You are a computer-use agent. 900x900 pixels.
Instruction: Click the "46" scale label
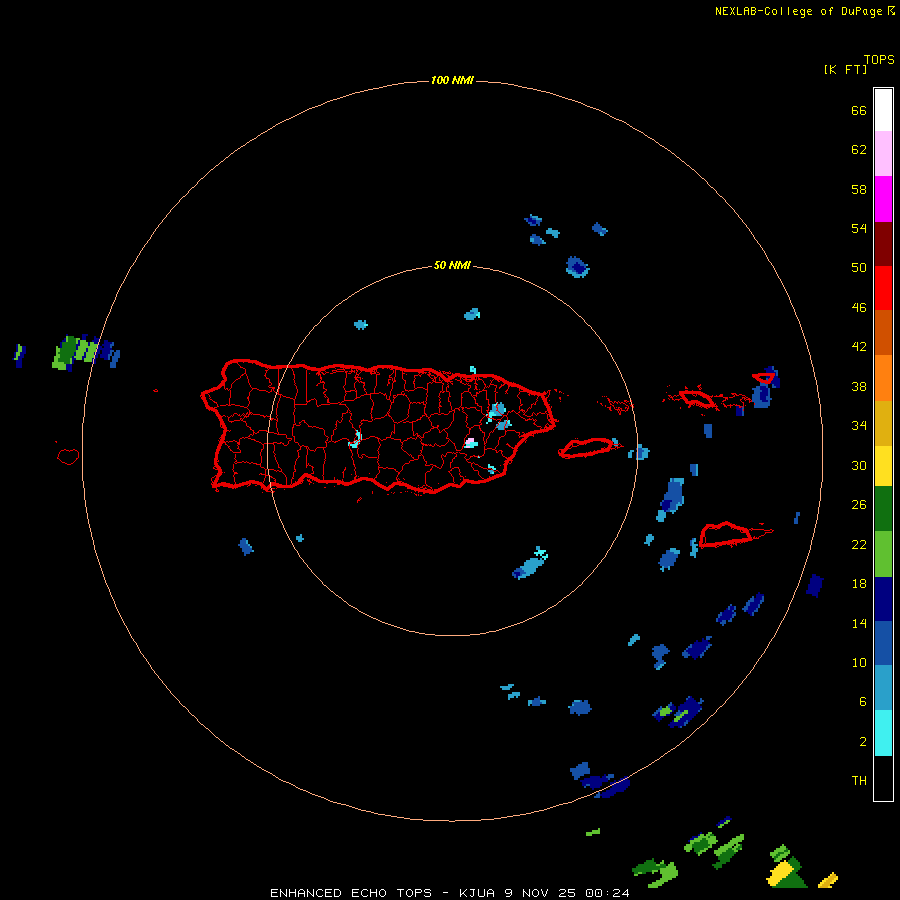pyautogui.click(x=859, y=307)
